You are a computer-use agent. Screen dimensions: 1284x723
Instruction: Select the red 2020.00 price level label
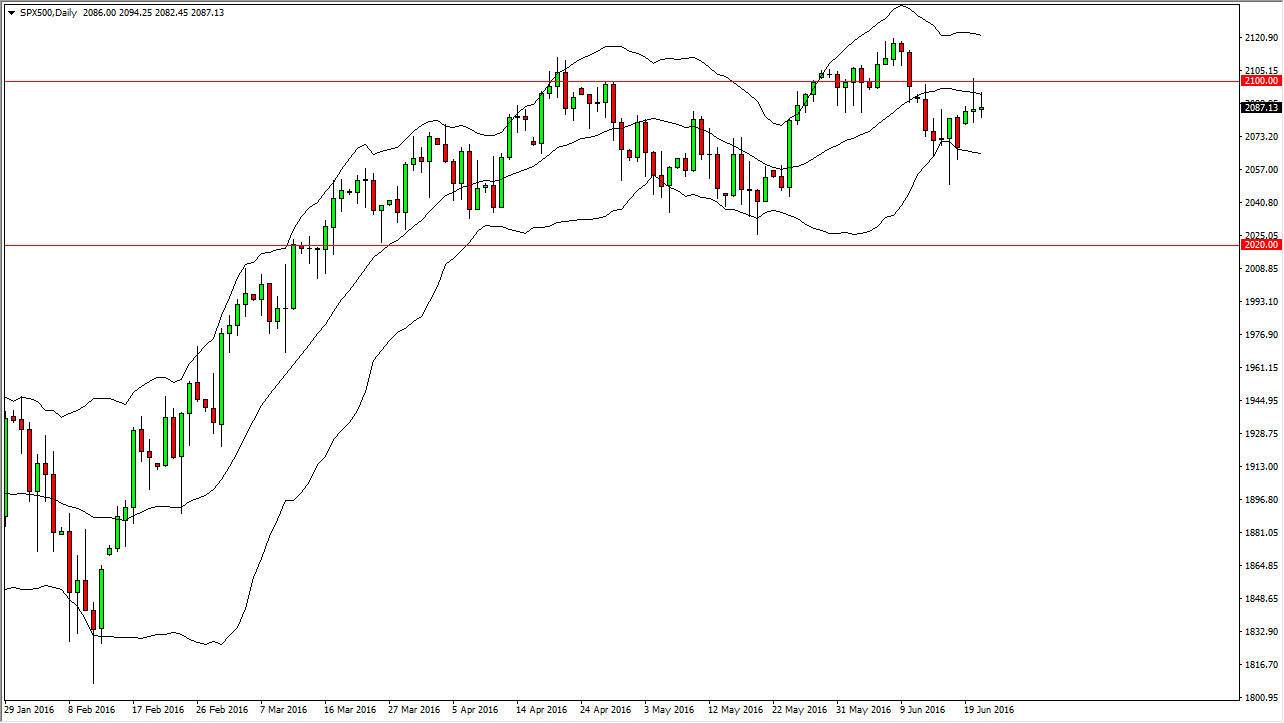[x=1259, y=243]
